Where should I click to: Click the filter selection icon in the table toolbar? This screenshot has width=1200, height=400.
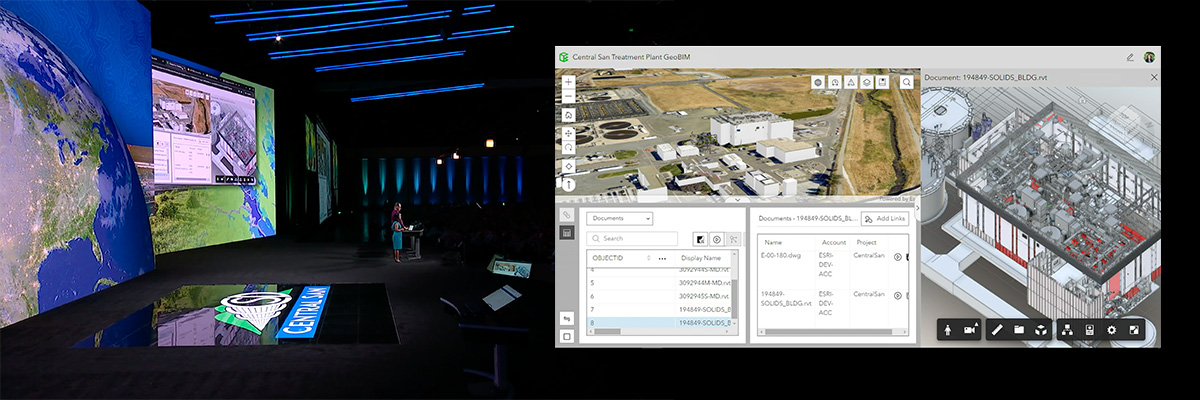tap(700, 239)
